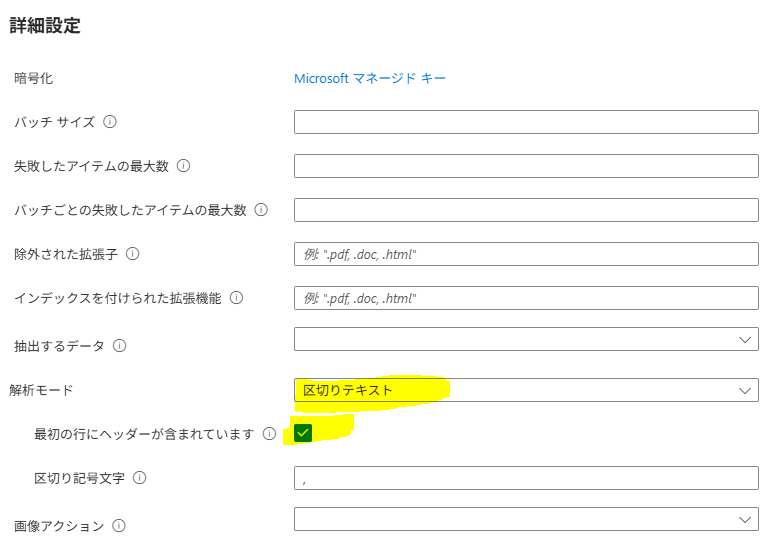Uncheck the 最初の行にヘッダーが含まれています checkbox
The height and width of the screenshot is (542, 777).
pos(303,433)
